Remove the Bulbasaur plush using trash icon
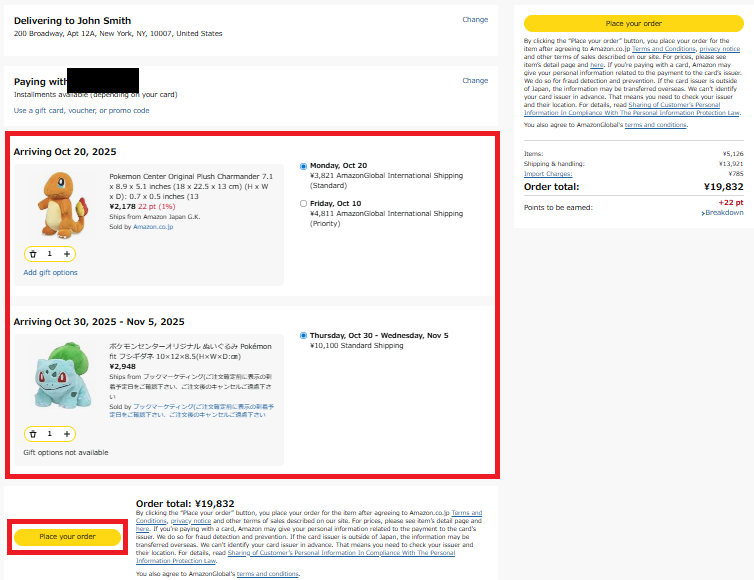The width and height of the screenshot is (754, 580). coord(33,434)
